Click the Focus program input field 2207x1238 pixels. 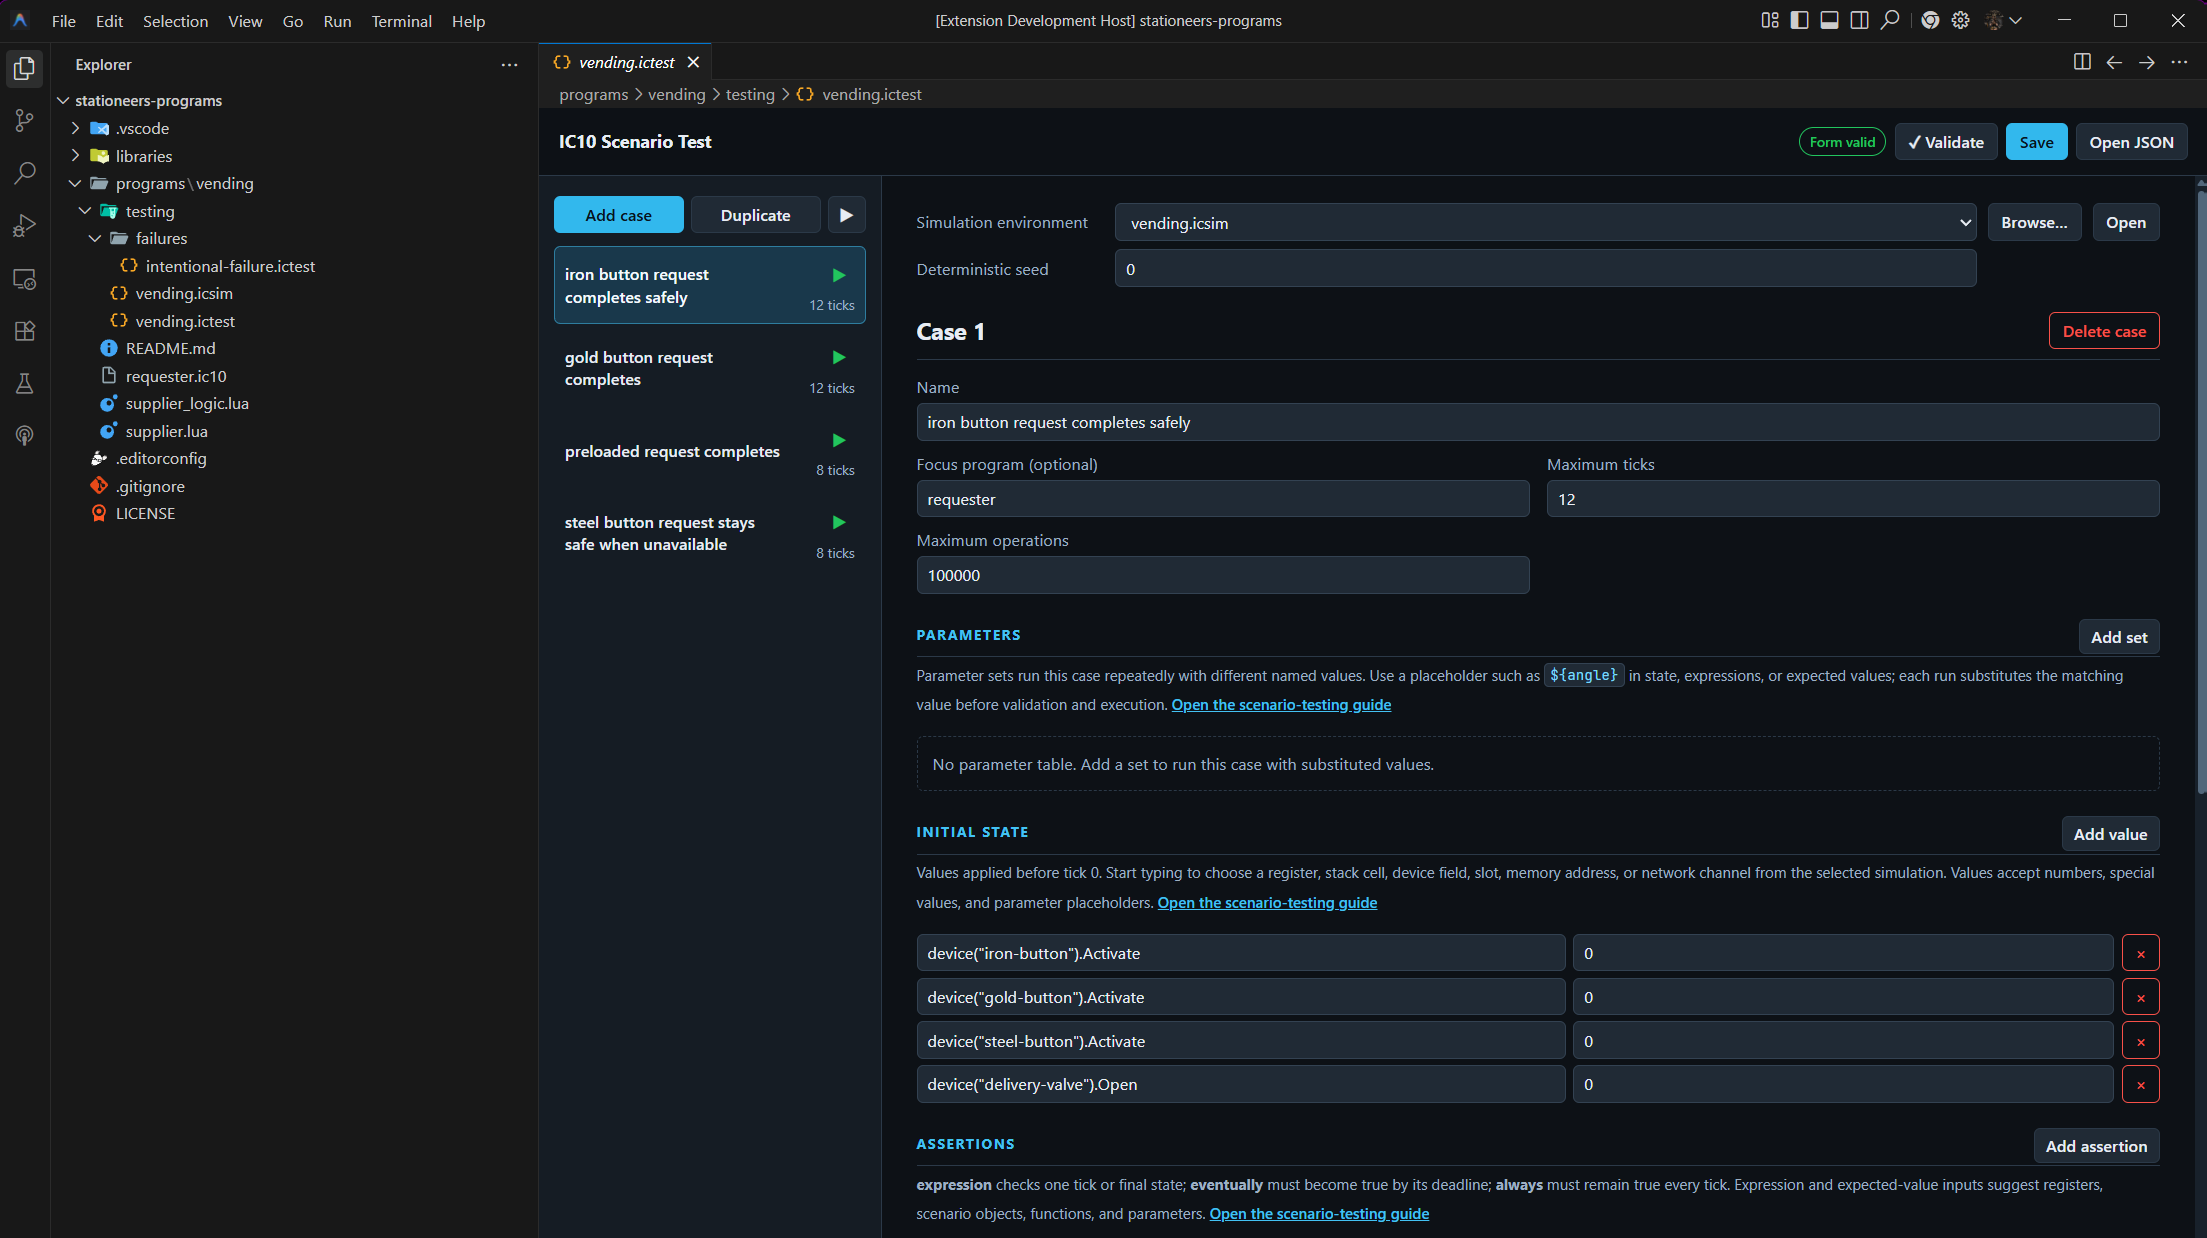pos(1222,499)
